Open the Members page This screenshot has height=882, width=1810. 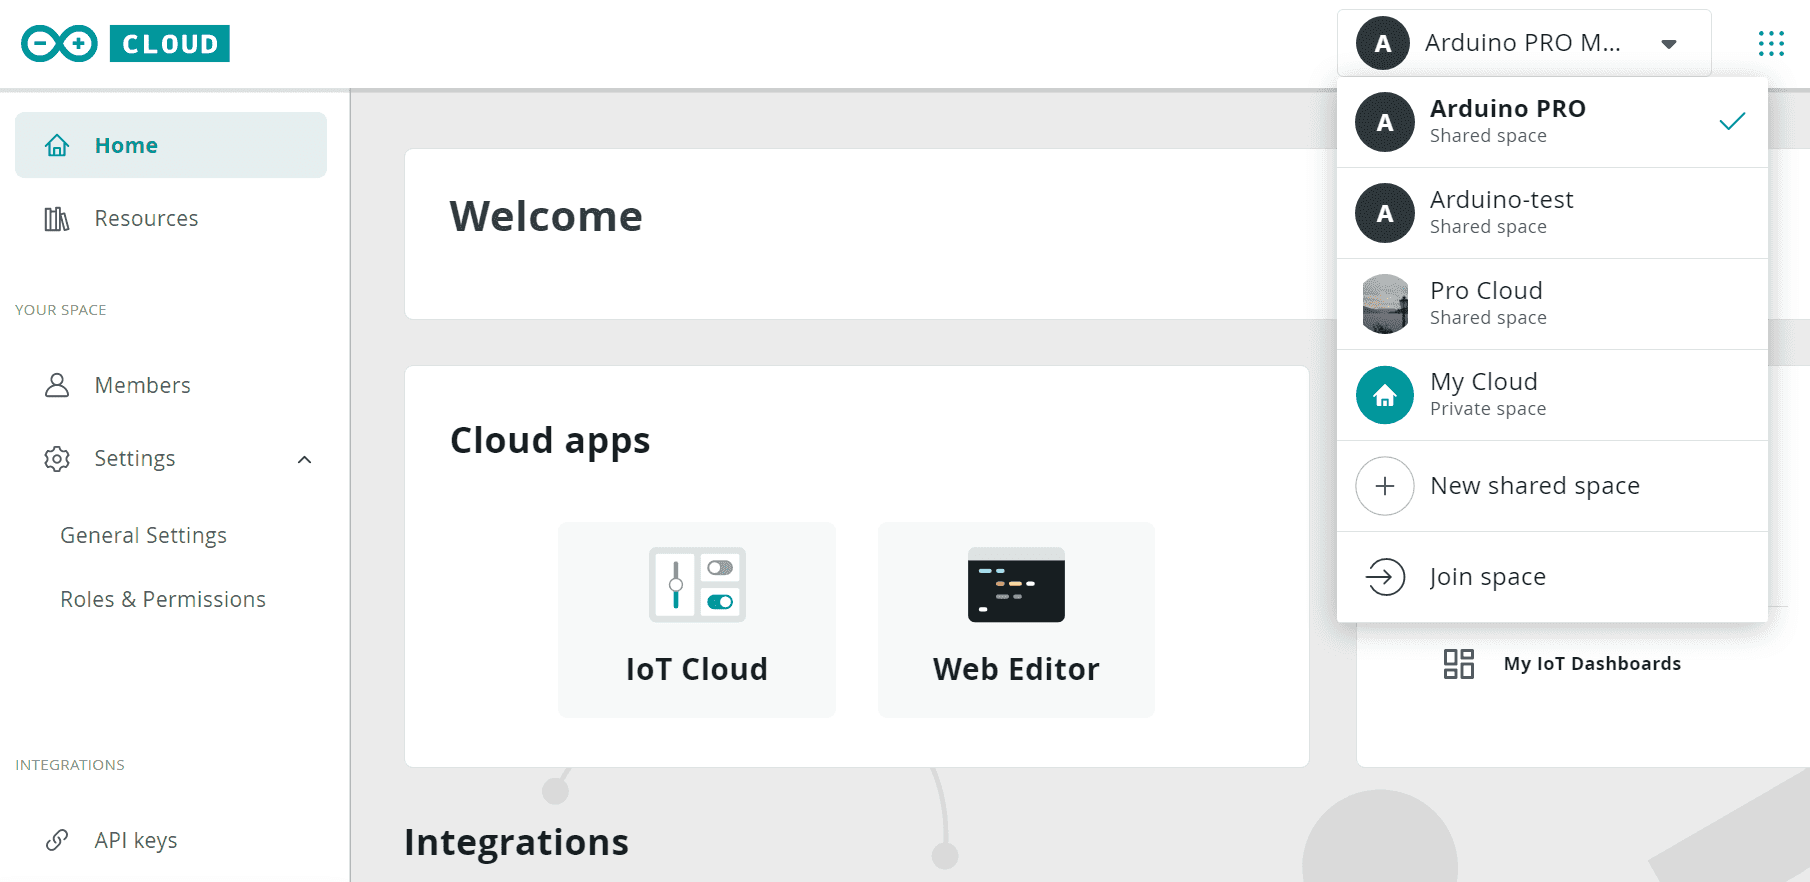[142, 385]
